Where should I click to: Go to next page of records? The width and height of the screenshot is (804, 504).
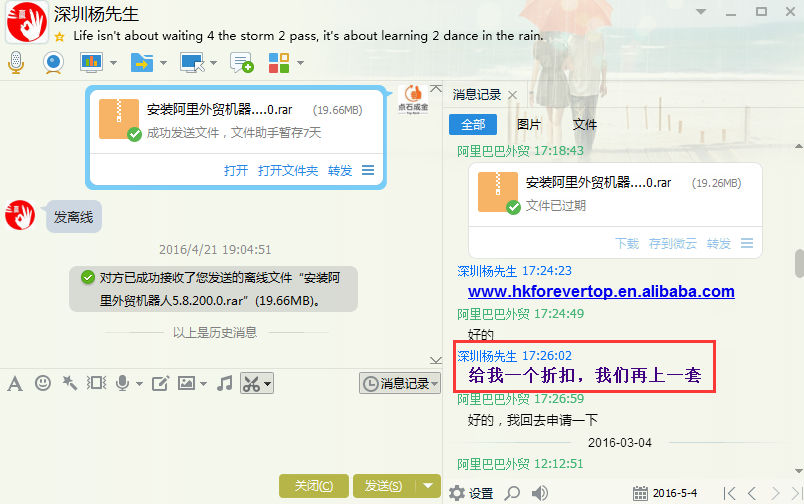tap(775, 493)
